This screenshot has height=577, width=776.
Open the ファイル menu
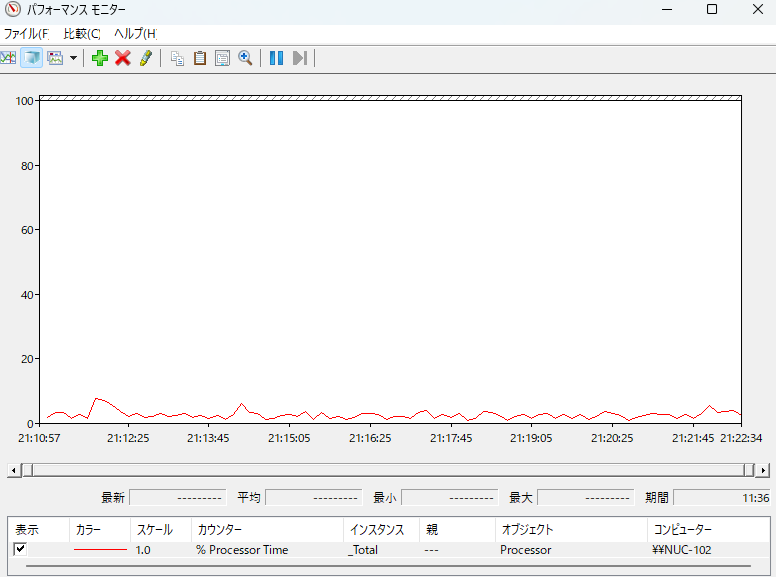[25, 33]
